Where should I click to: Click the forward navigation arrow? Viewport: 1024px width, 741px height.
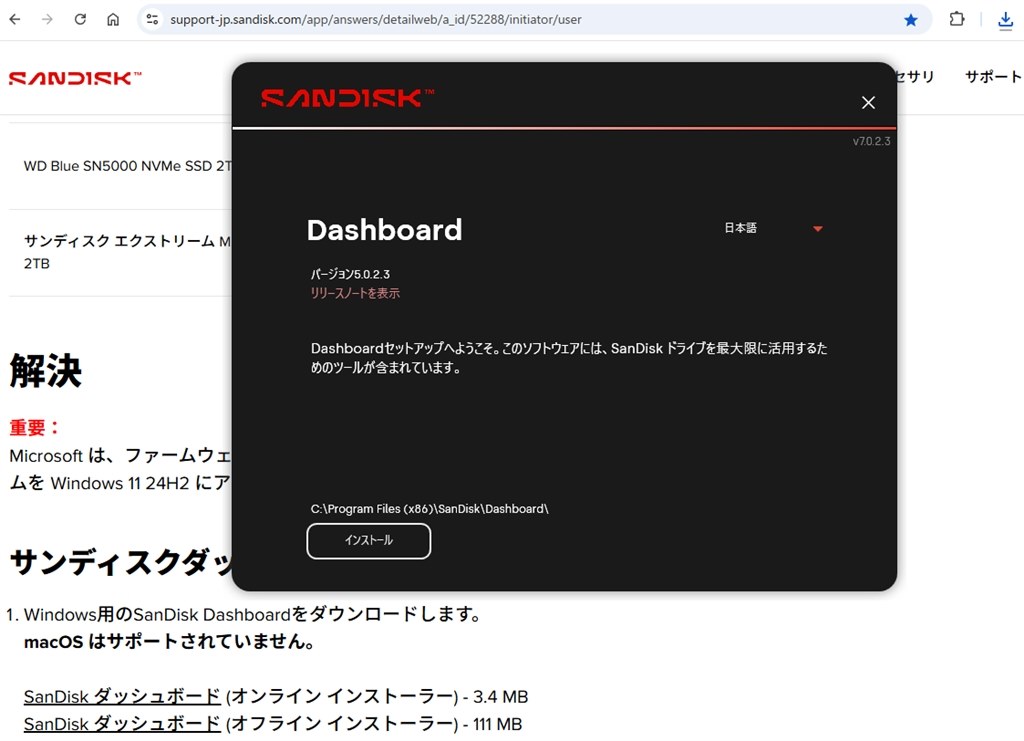click(47, 18)
